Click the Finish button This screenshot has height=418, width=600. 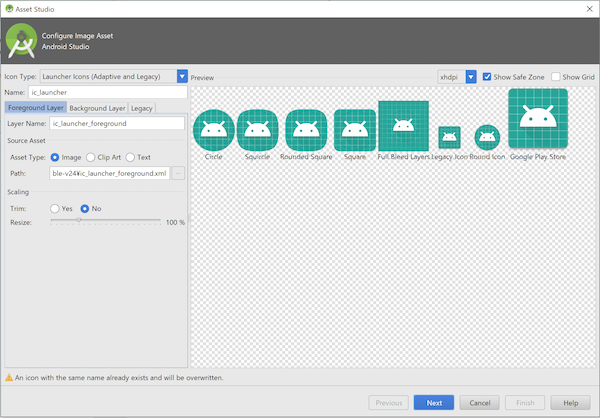coord(525,403)
